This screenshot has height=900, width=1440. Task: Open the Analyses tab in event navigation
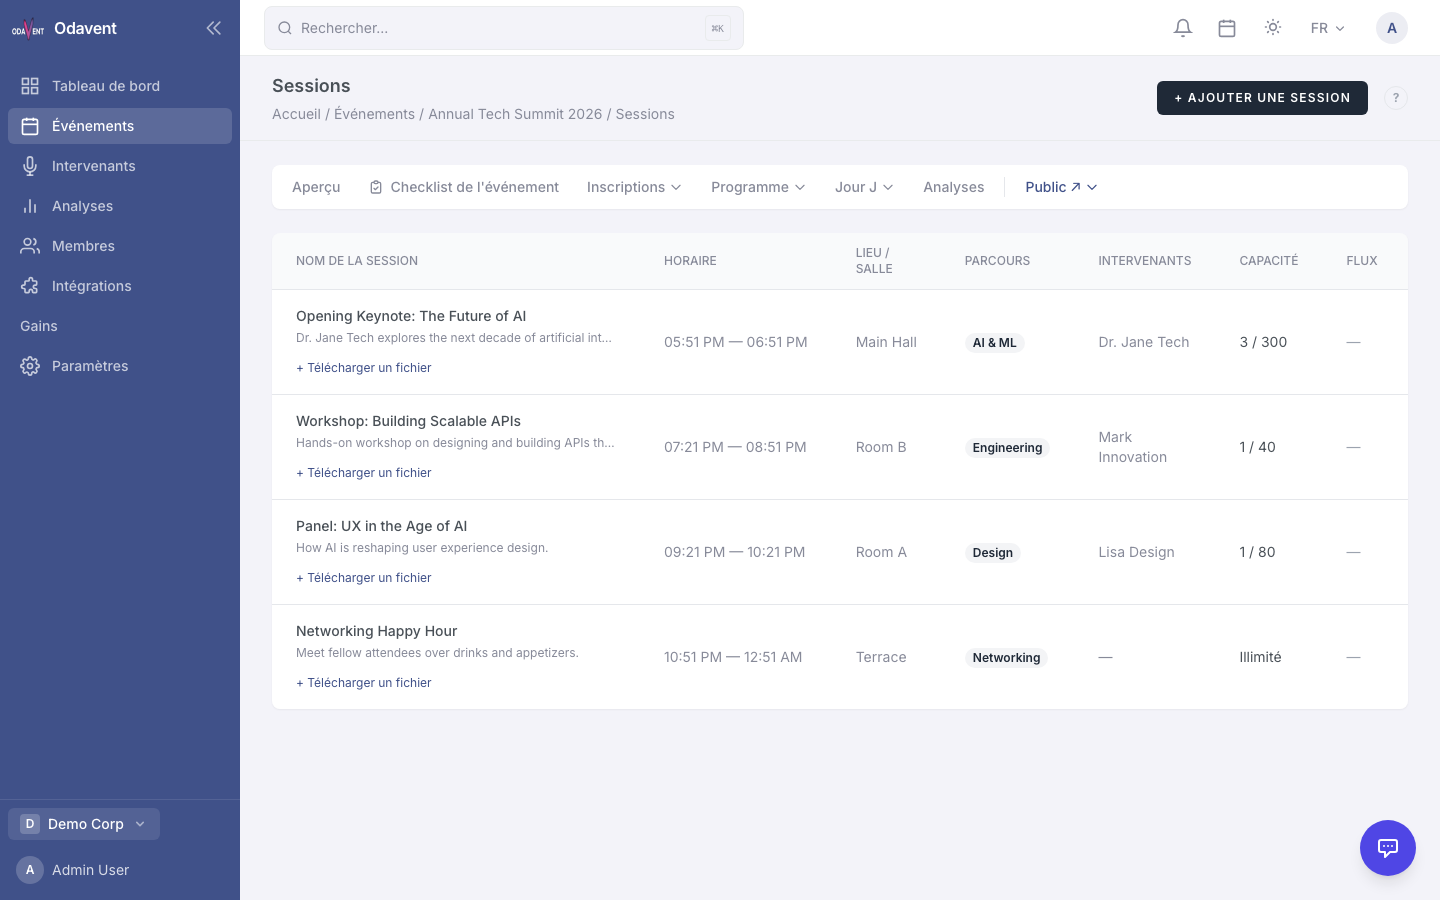coord(954,187)
